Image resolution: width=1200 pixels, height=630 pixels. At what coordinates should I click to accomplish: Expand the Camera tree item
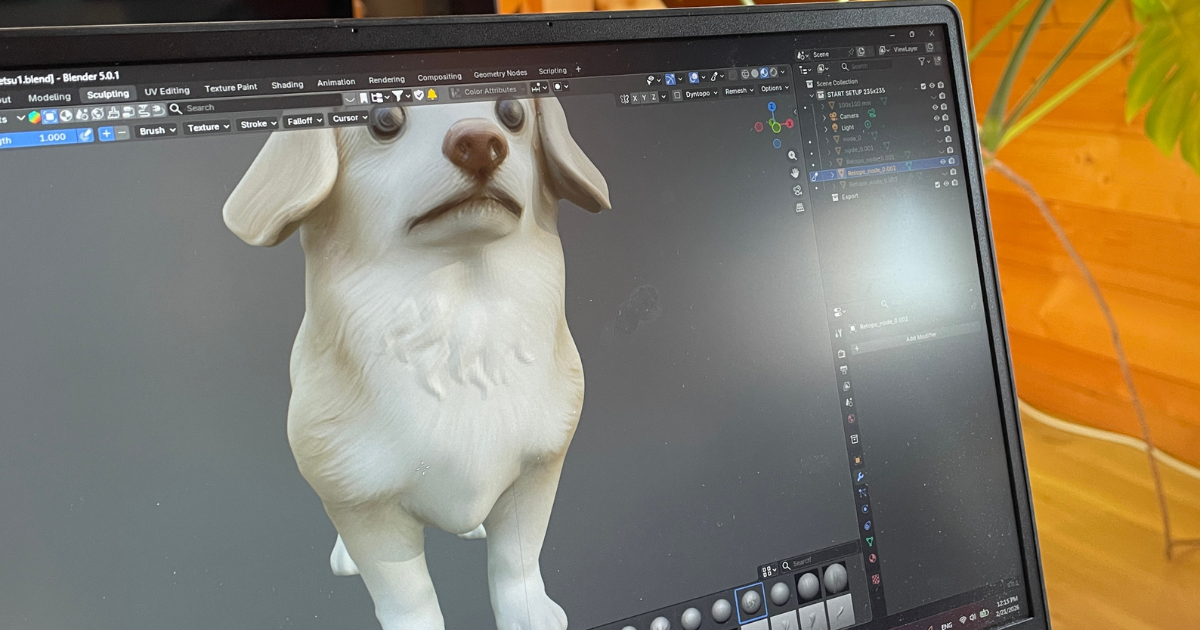[824, 117]
